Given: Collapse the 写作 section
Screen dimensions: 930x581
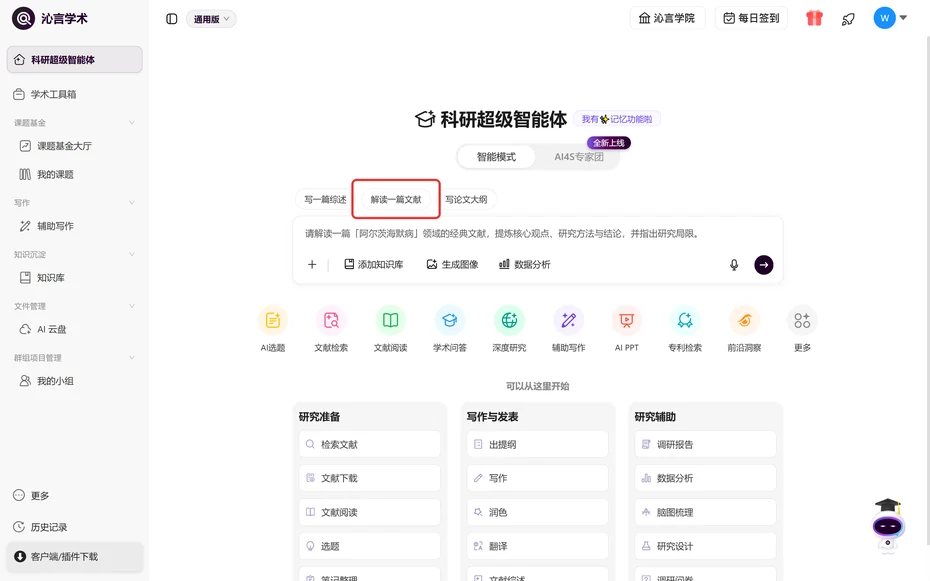Looking at the screenshot, I should point(132,203).
